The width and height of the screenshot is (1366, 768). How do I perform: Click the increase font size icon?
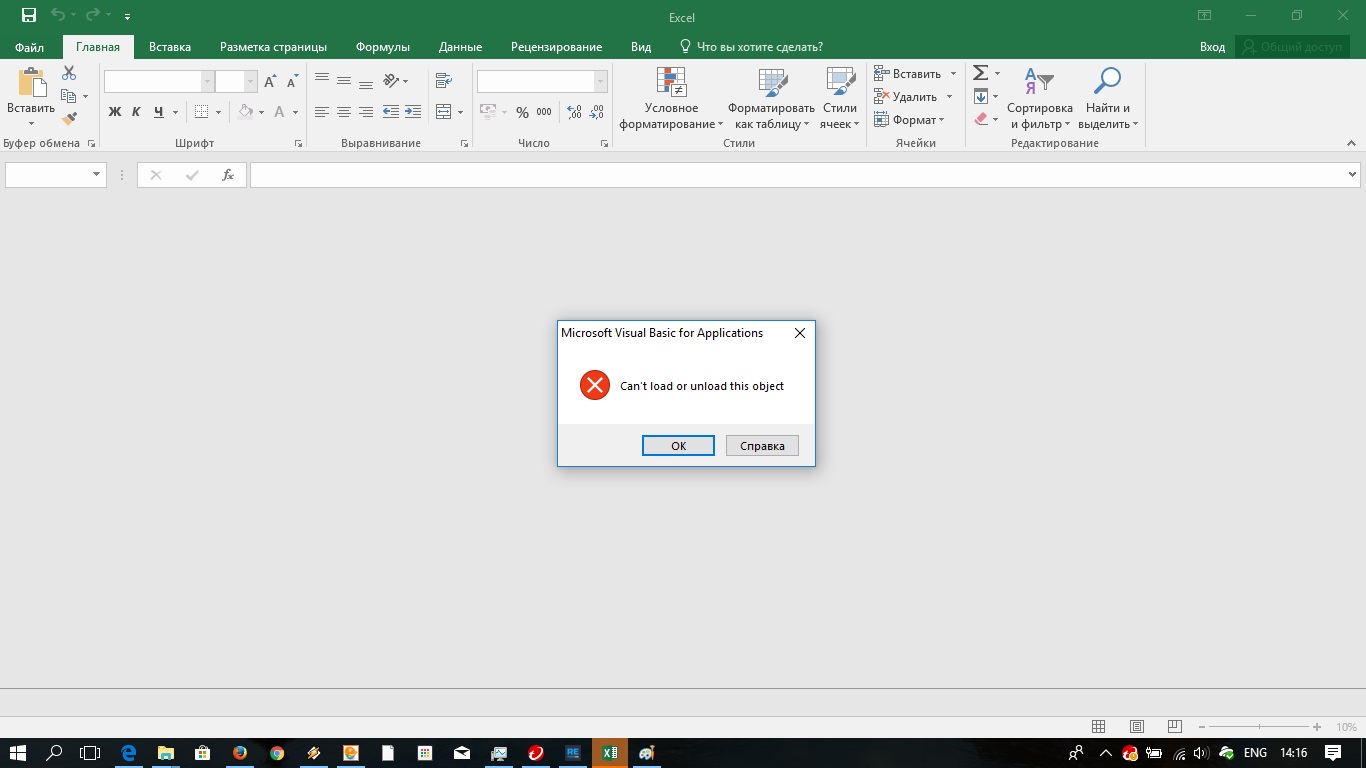[x=270, y=82]
